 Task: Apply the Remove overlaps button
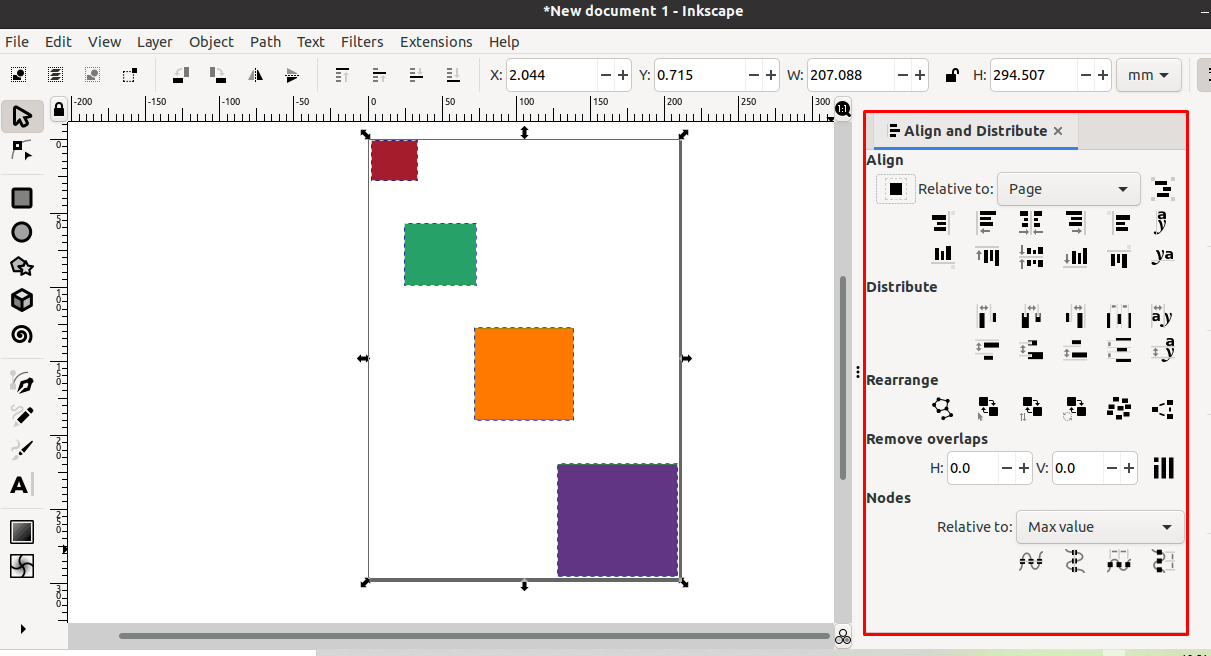tap(1163, 467)
